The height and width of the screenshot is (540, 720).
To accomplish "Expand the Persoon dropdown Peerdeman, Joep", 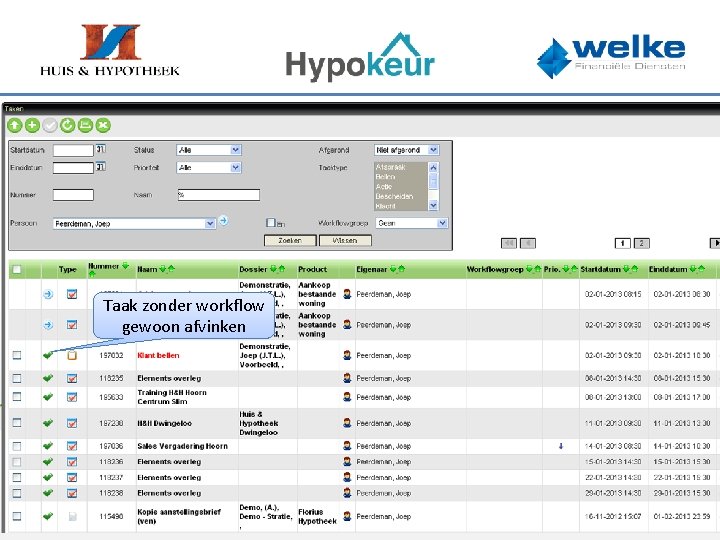I will coord(134,224).
